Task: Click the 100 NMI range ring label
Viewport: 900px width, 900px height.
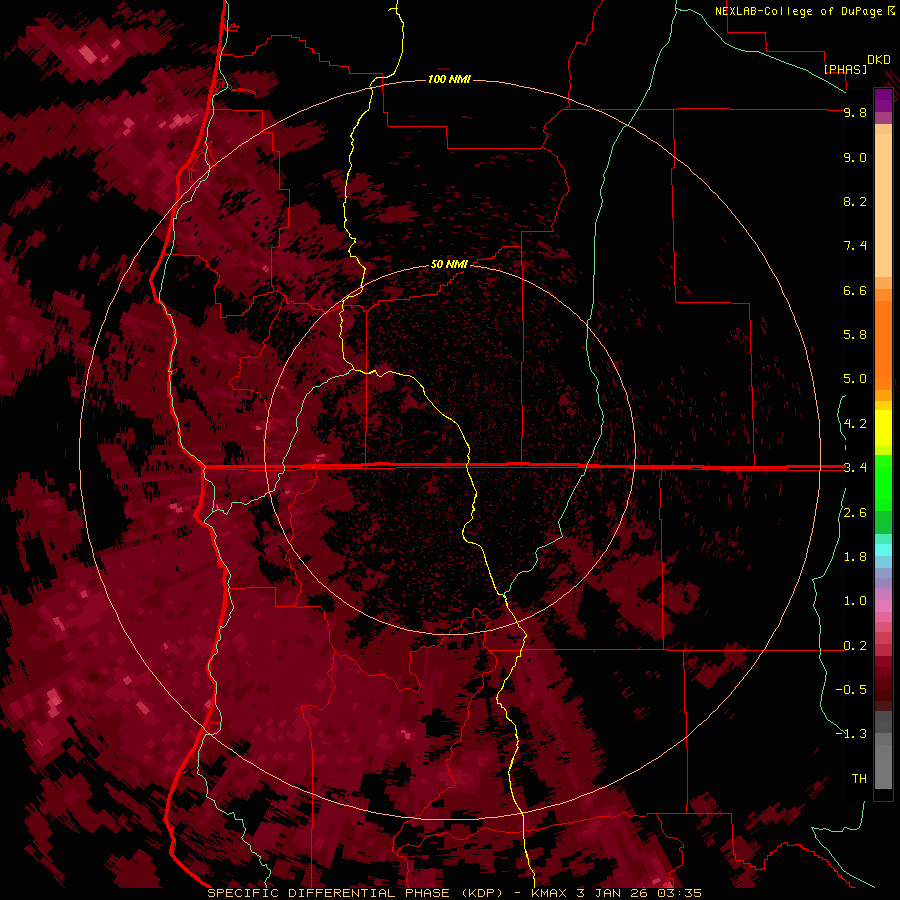Action: (x=449, y=79)
